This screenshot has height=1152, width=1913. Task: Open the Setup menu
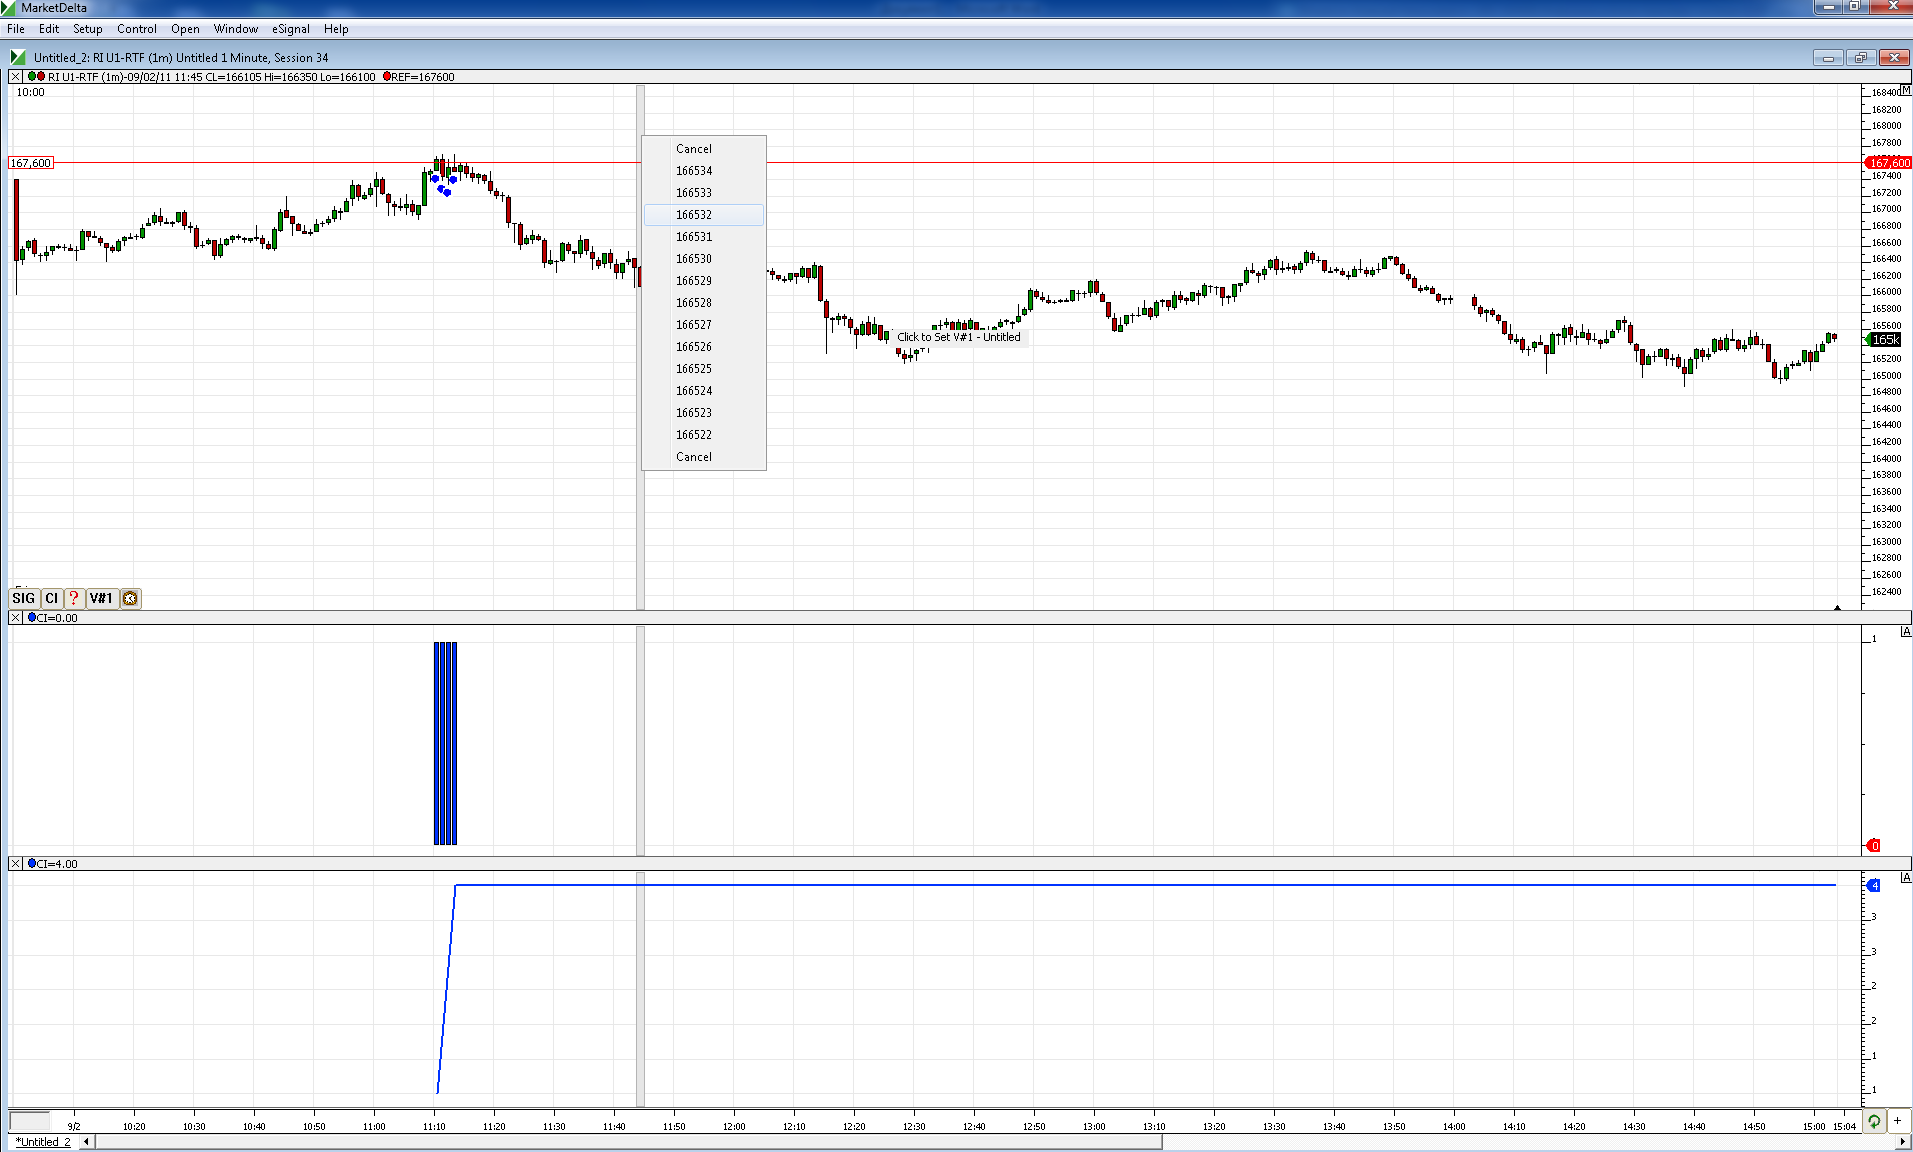point(88,29)
